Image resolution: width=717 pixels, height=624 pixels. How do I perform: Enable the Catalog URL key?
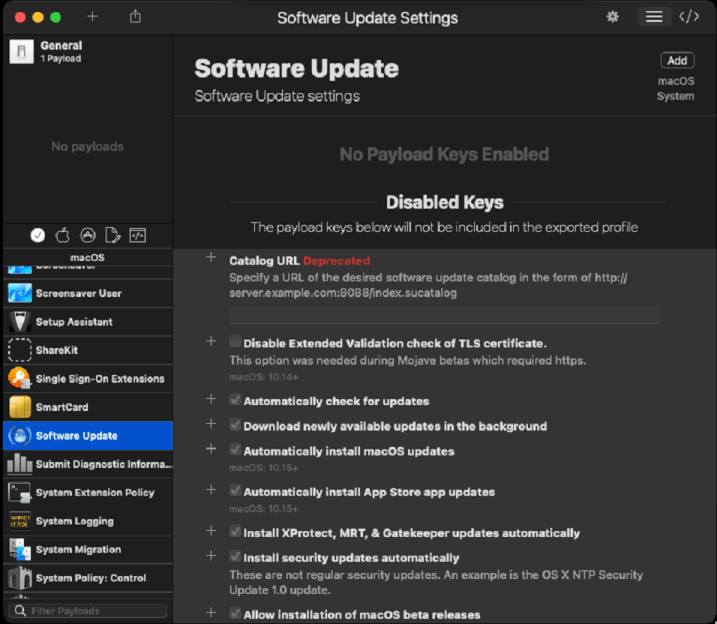click(211, 257)
